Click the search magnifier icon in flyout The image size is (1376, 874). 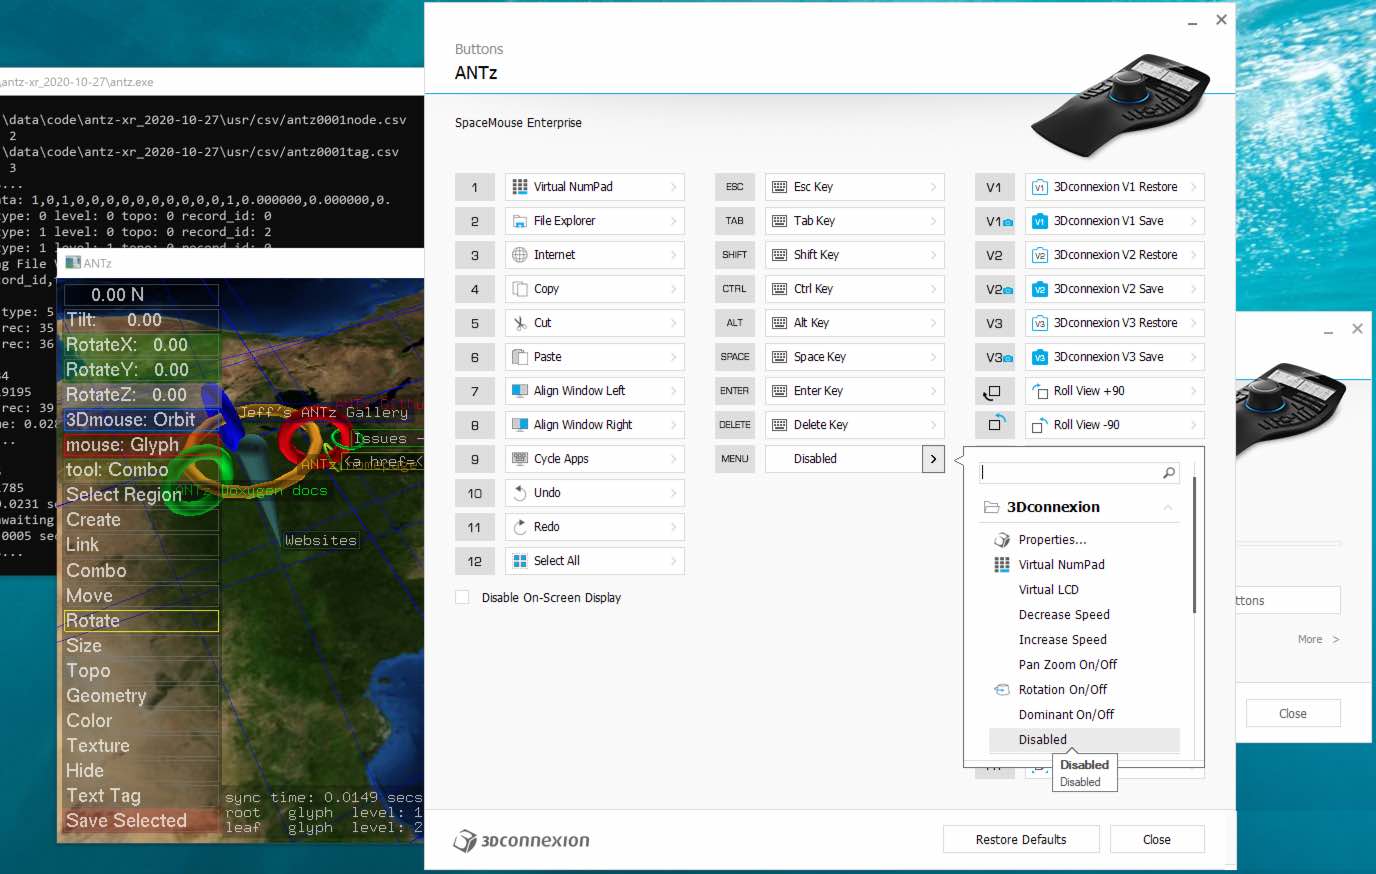pyautogui.click(x=1168, y=473)
